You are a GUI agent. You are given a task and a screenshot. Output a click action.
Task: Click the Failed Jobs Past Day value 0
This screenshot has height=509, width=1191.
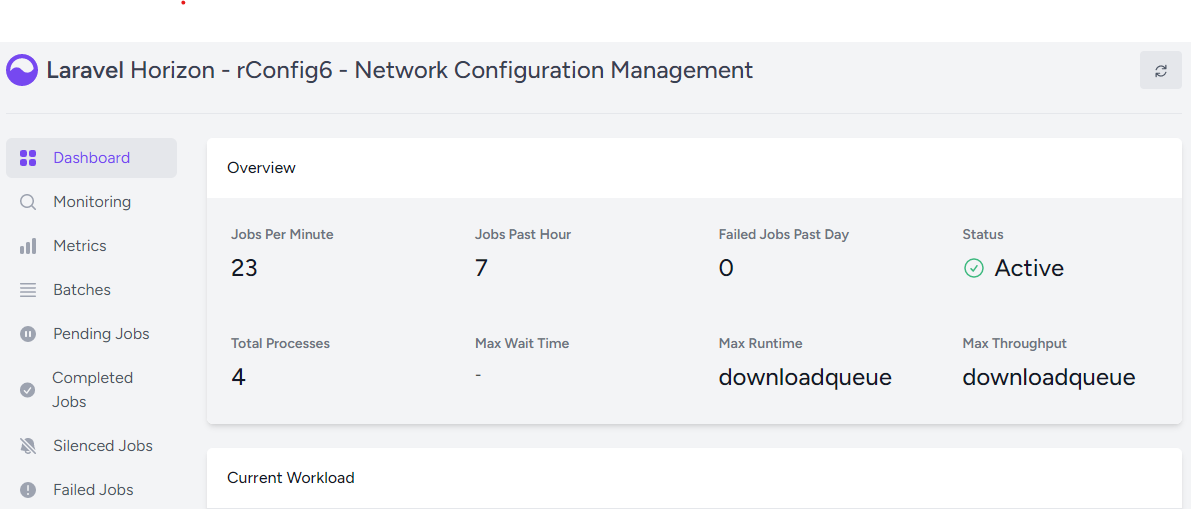click(726, 268)
